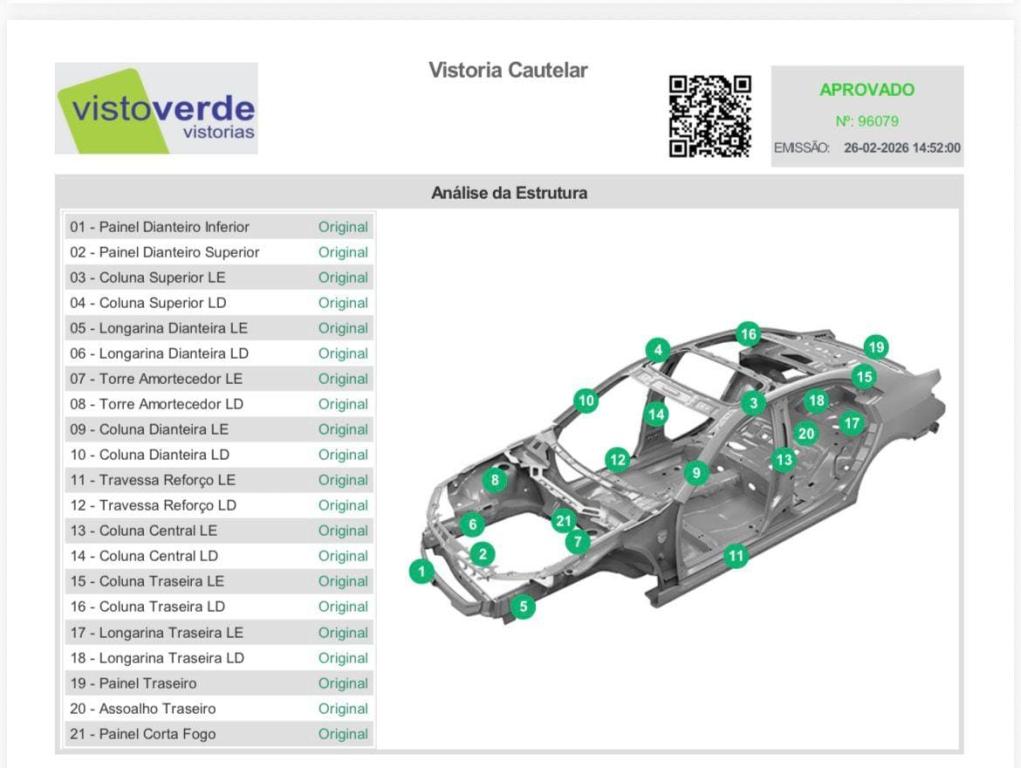Select marker 9 on front column
Image resolution: width=1021 pixels, height=768 pixels.
pyautogui.click(x=696, y=472)
